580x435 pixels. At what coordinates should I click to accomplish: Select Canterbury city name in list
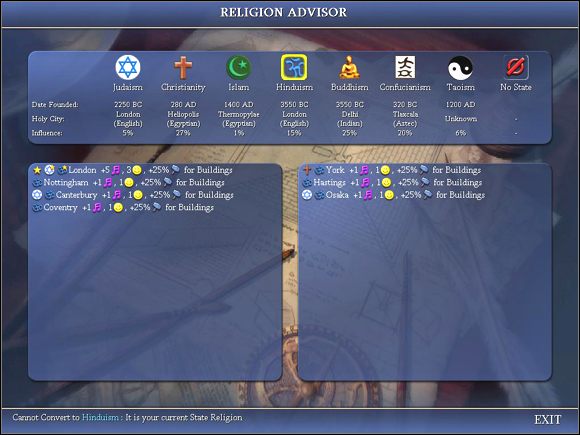pyautogui.click(x=77, y=195)
